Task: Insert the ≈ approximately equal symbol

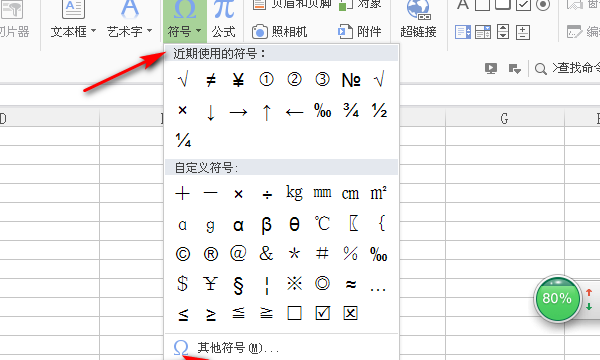Action: point(351,284)
